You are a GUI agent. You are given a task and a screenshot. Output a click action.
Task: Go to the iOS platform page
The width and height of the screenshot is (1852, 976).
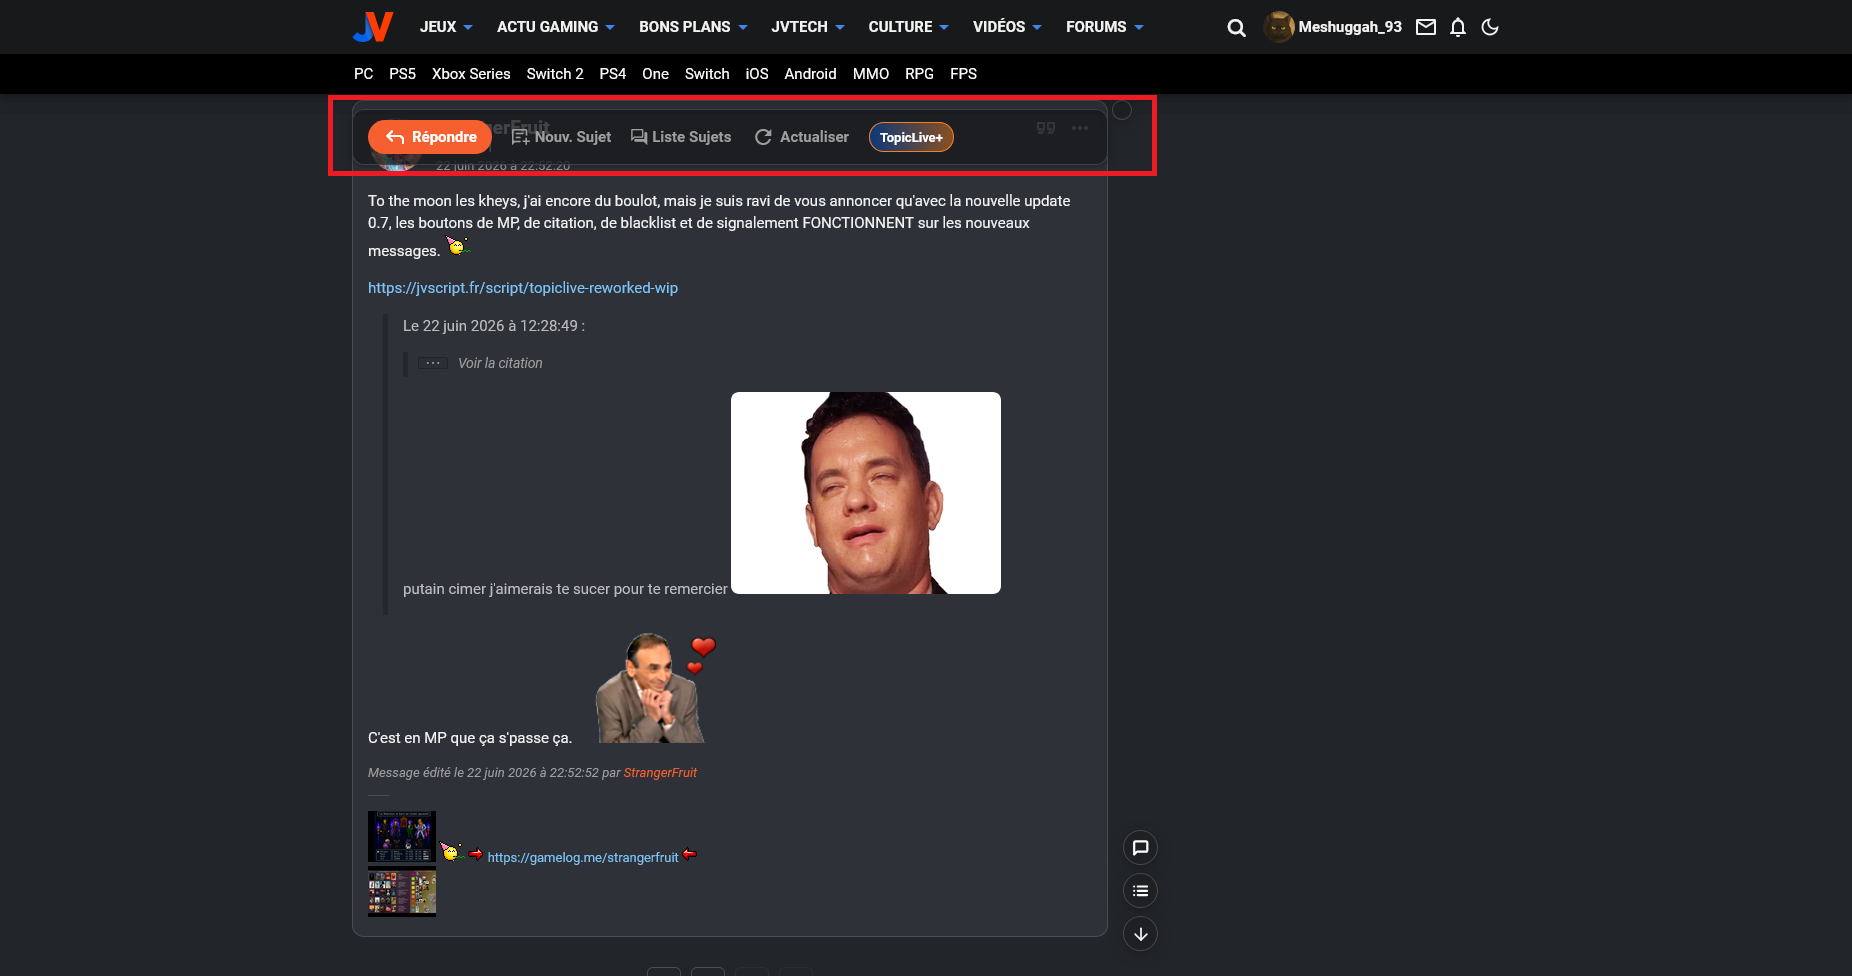click(x=757, y=74)
